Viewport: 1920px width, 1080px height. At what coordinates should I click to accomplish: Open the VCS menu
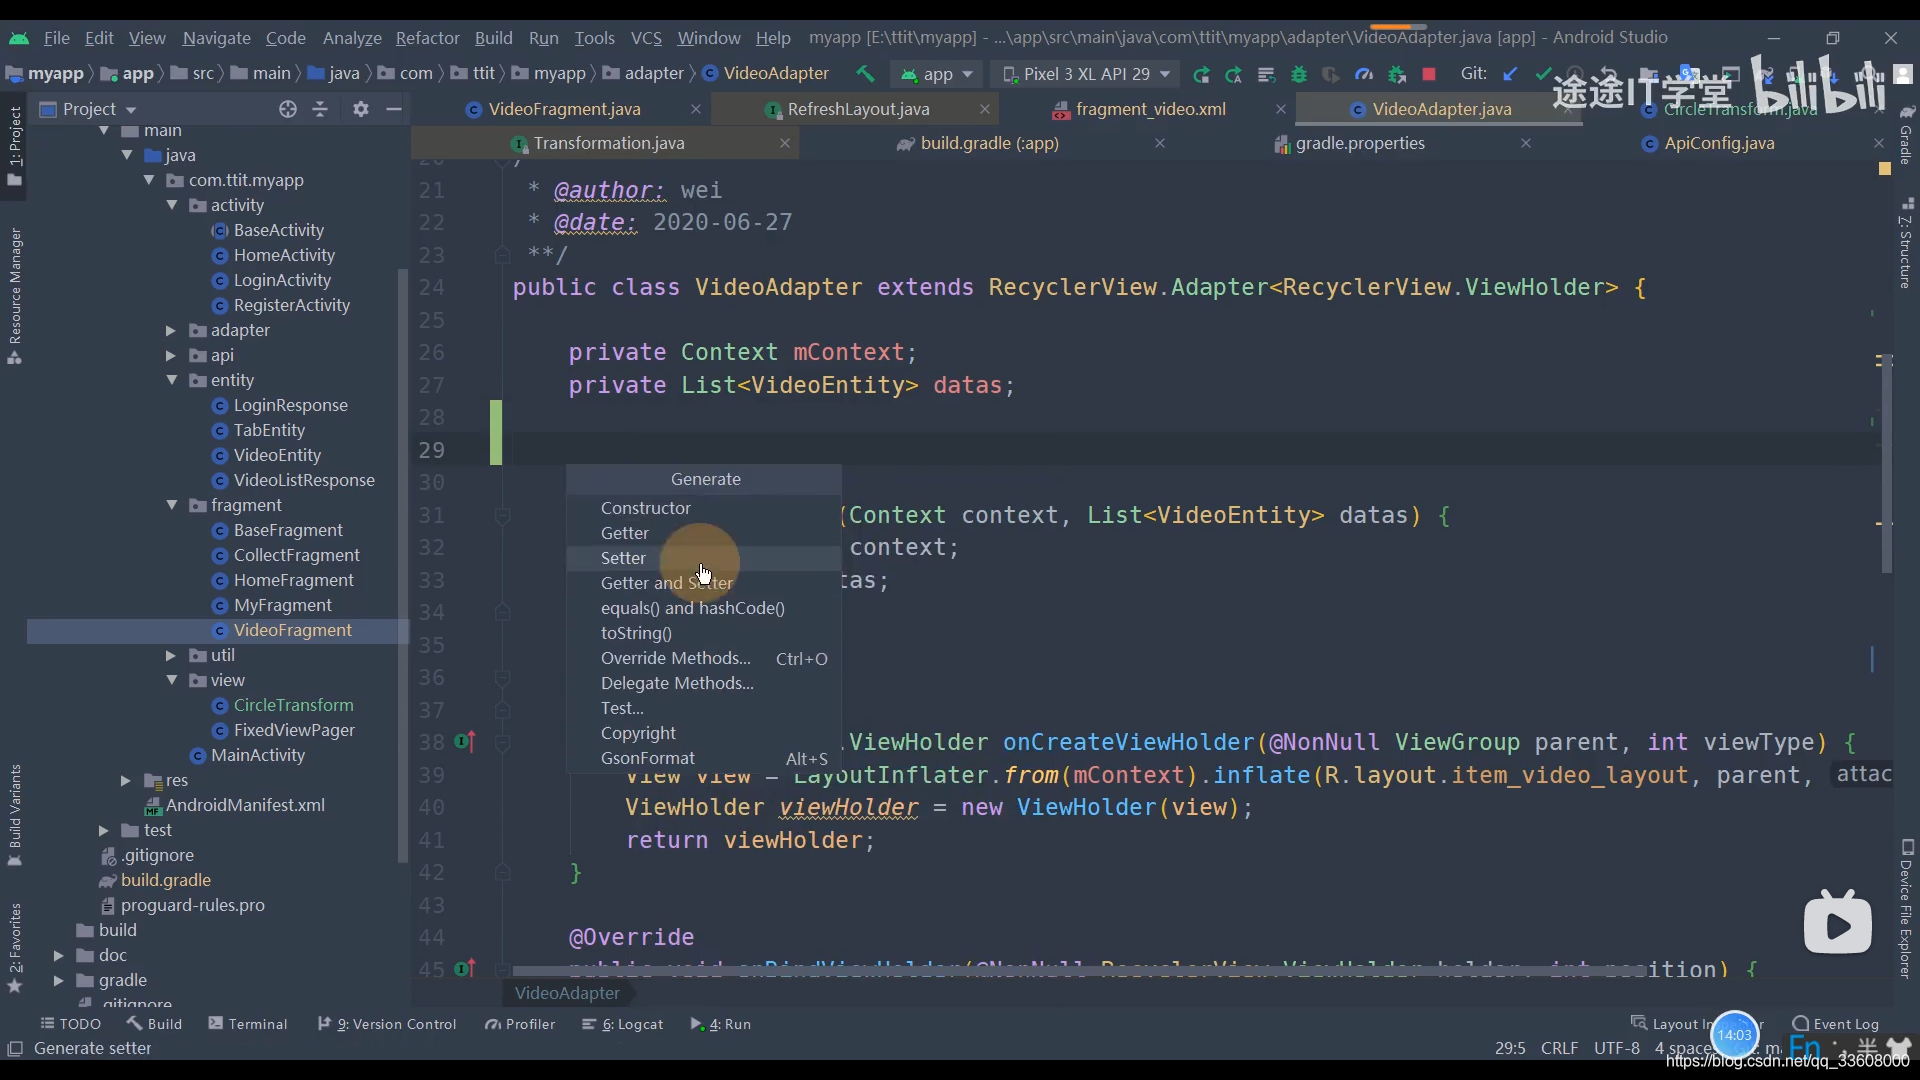[x=646, y=37]
